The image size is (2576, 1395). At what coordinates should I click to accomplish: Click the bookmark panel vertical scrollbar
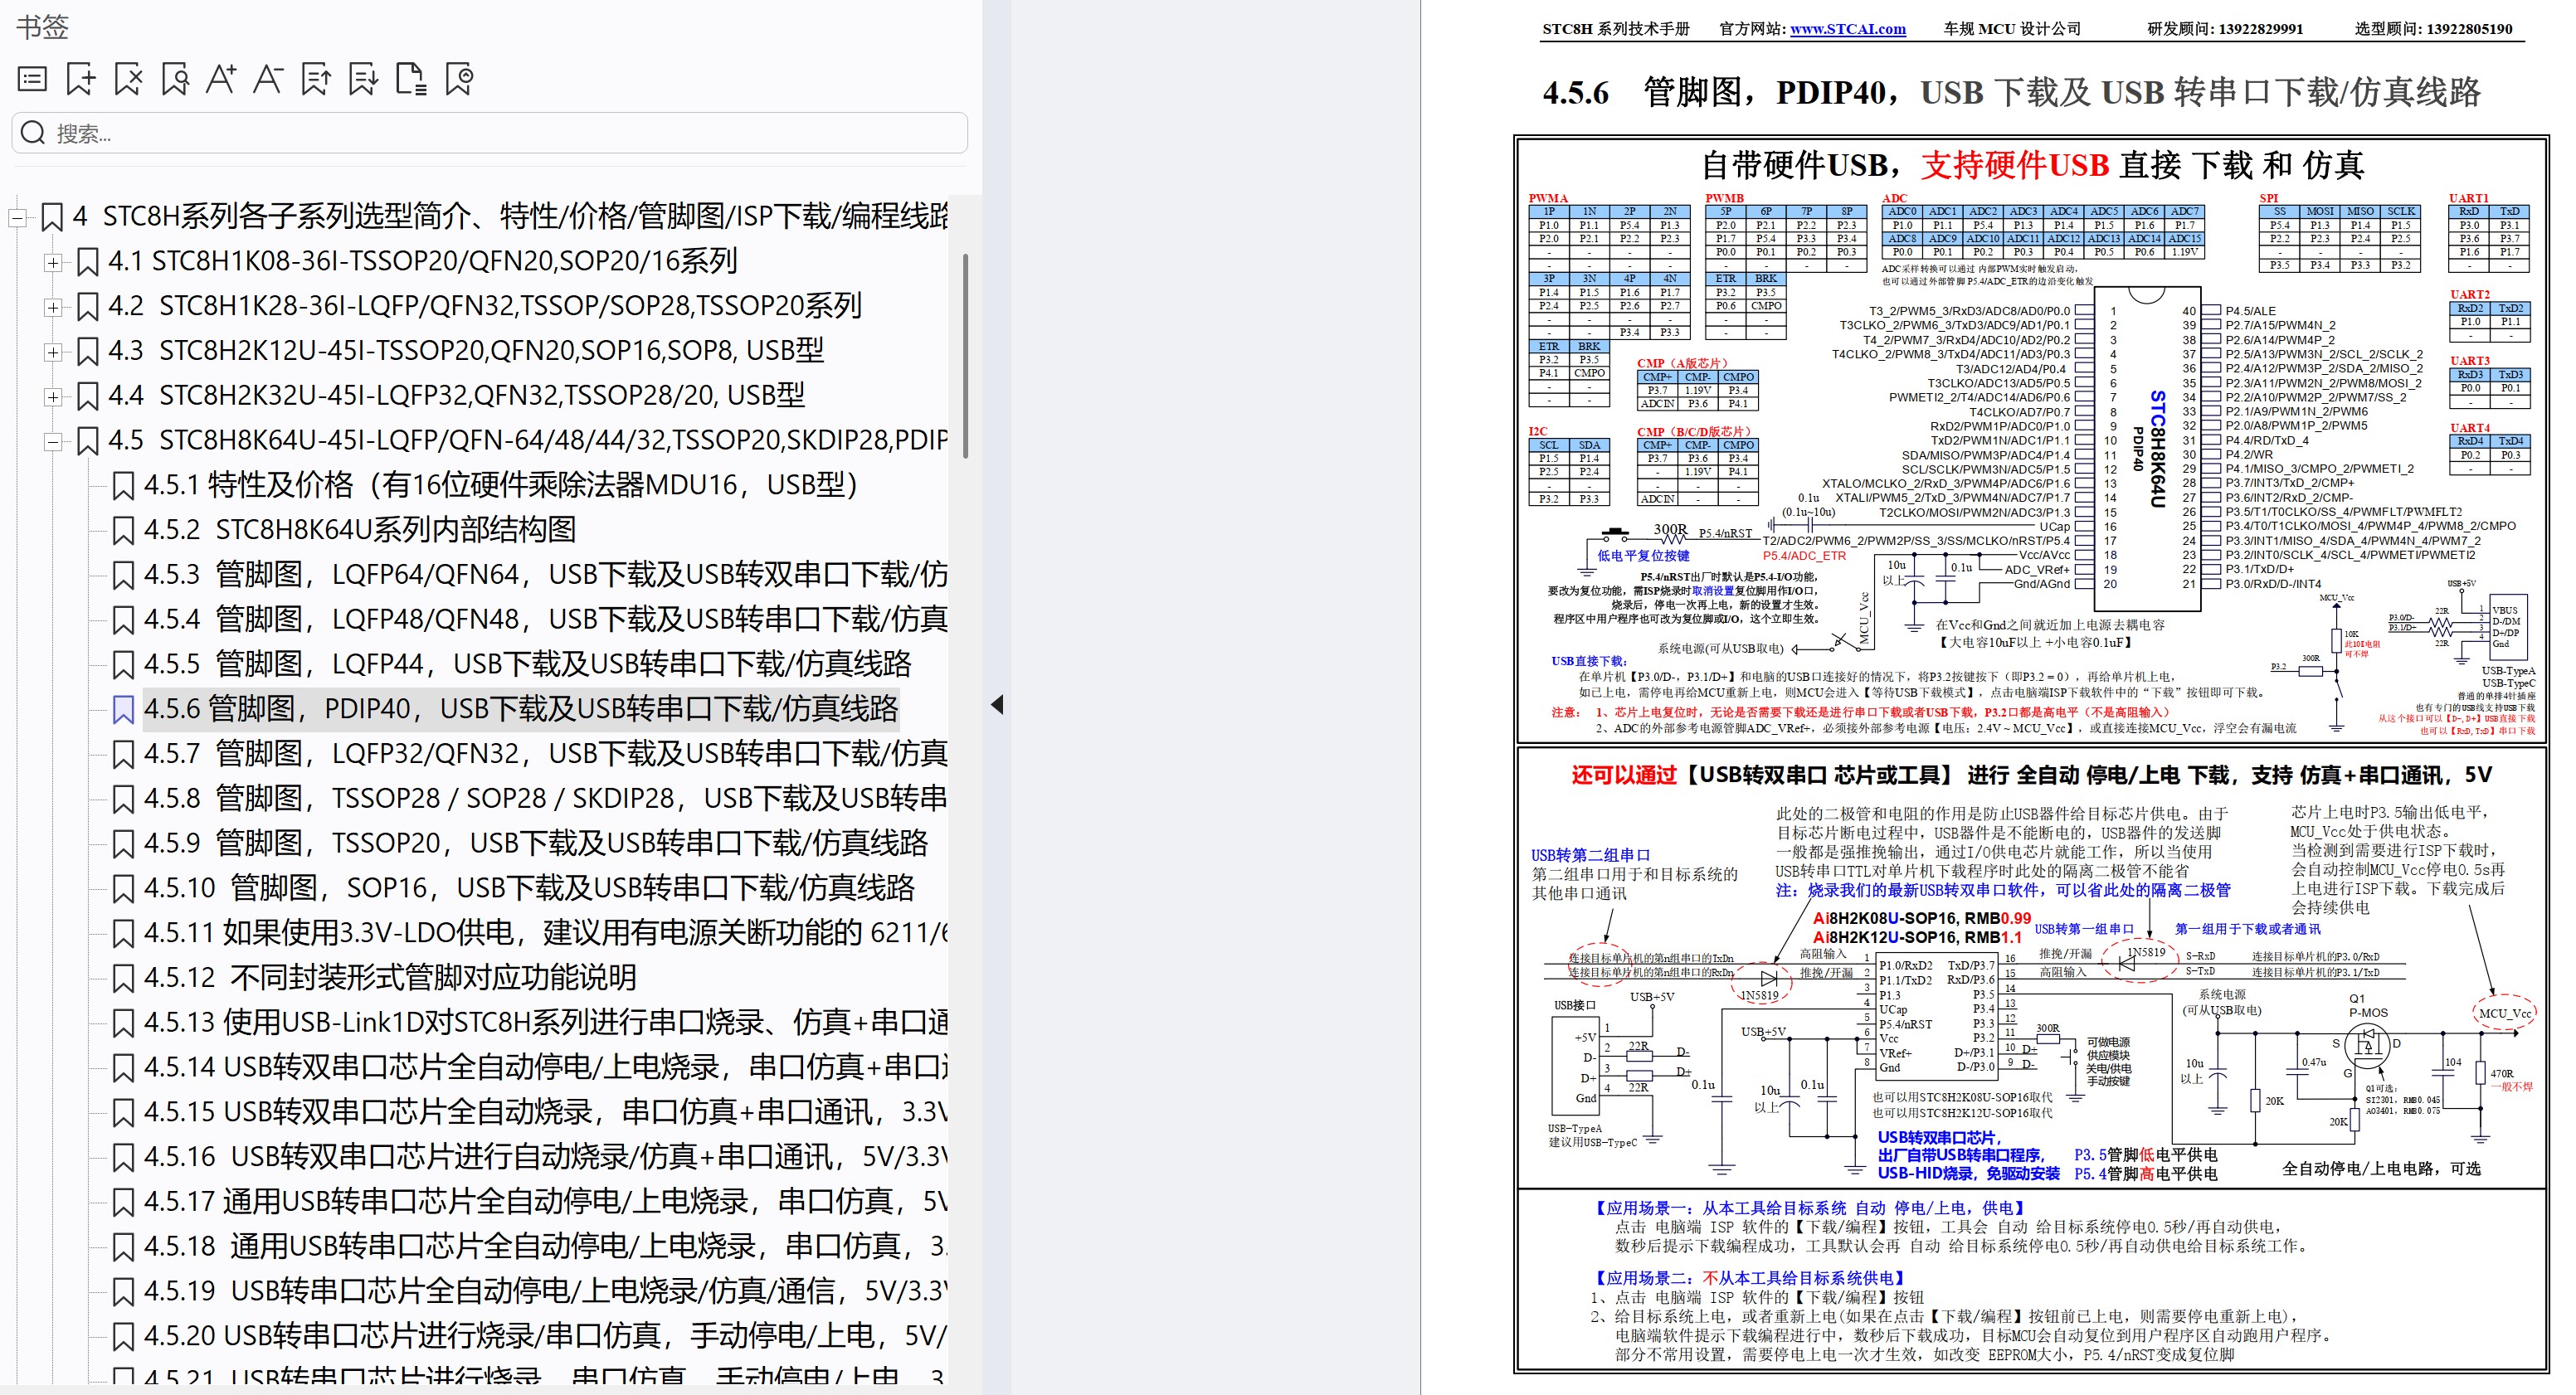click(x=965, y=356)
